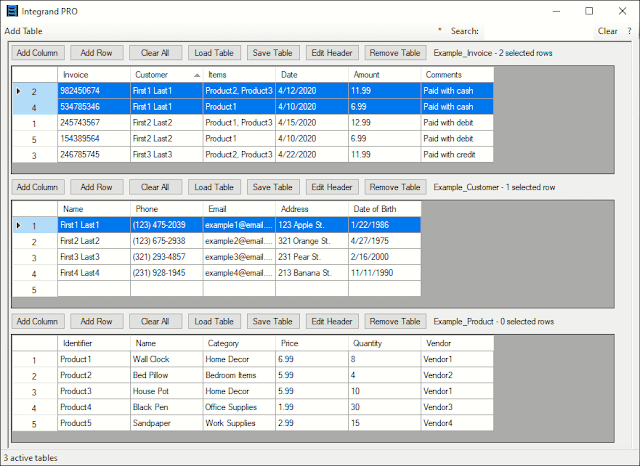
Task: Load Table for Example_Customer
Action: pos(214,187)
